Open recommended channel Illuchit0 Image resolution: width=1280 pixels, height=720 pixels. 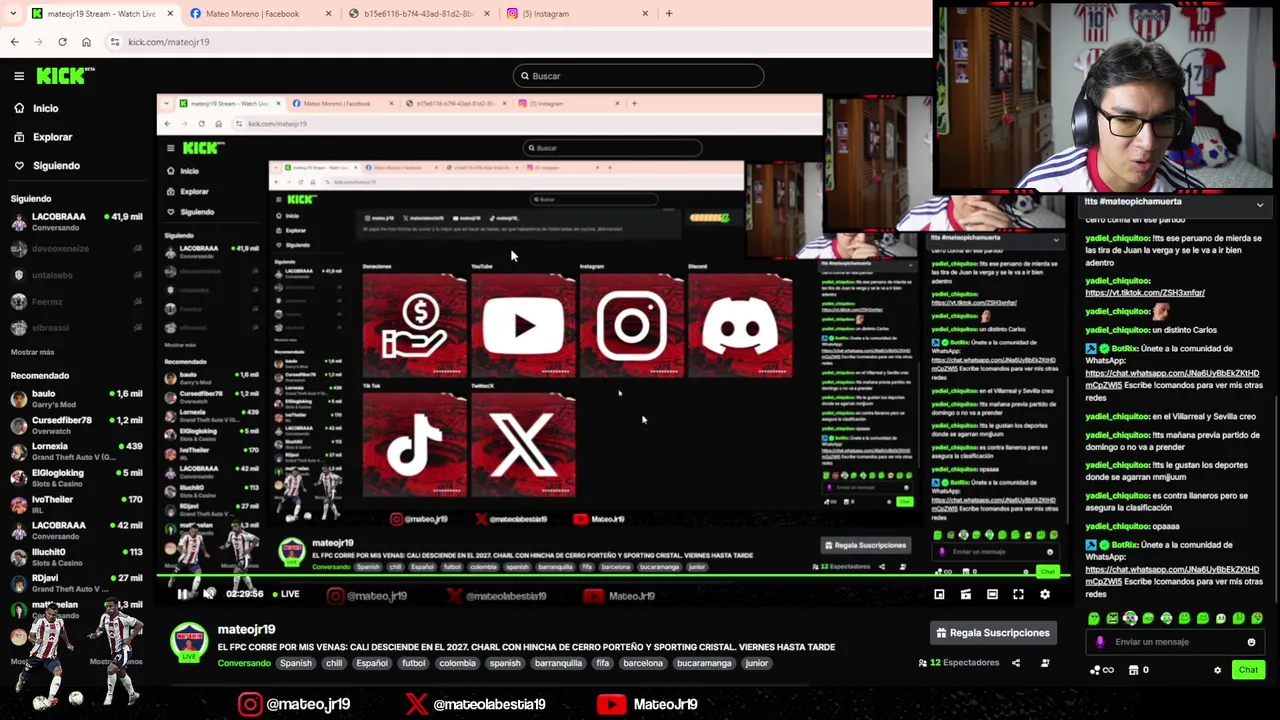pyautogui.click(x=76, y=556)
